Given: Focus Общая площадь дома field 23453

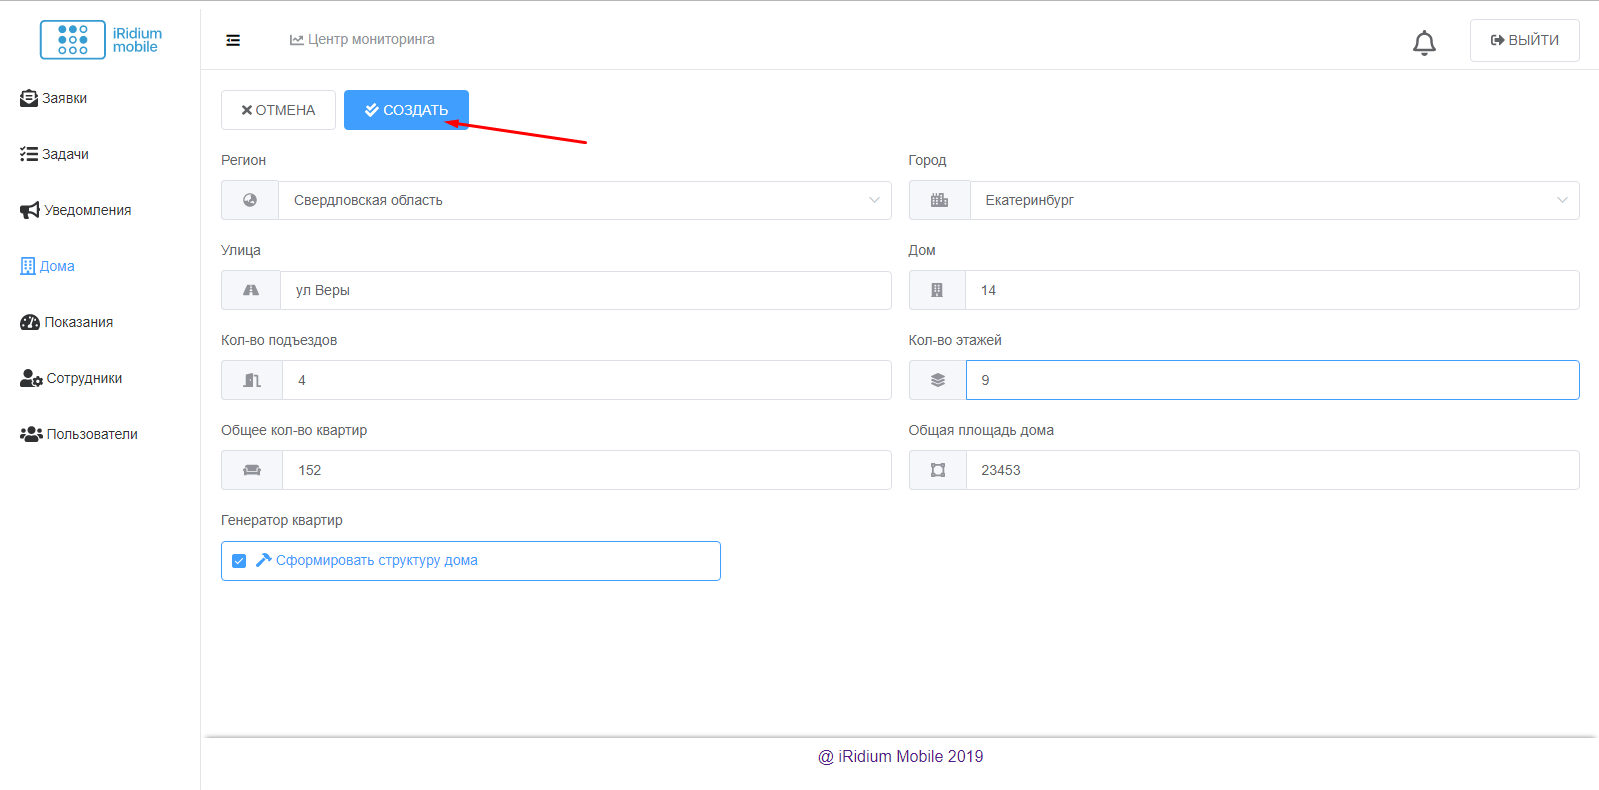Looking at the screenshot, I should click(x=1273, y=470).
